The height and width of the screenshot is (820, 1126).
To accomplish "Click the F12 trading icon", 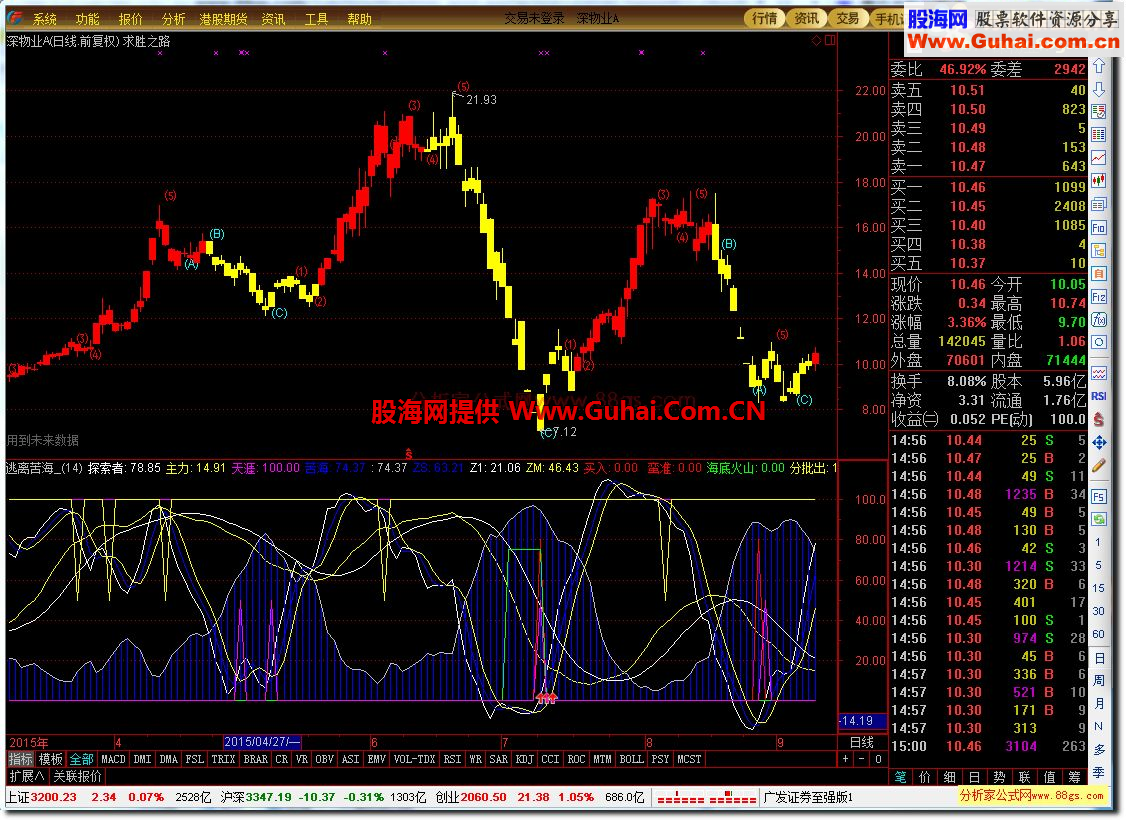I will pos(1099,297).
